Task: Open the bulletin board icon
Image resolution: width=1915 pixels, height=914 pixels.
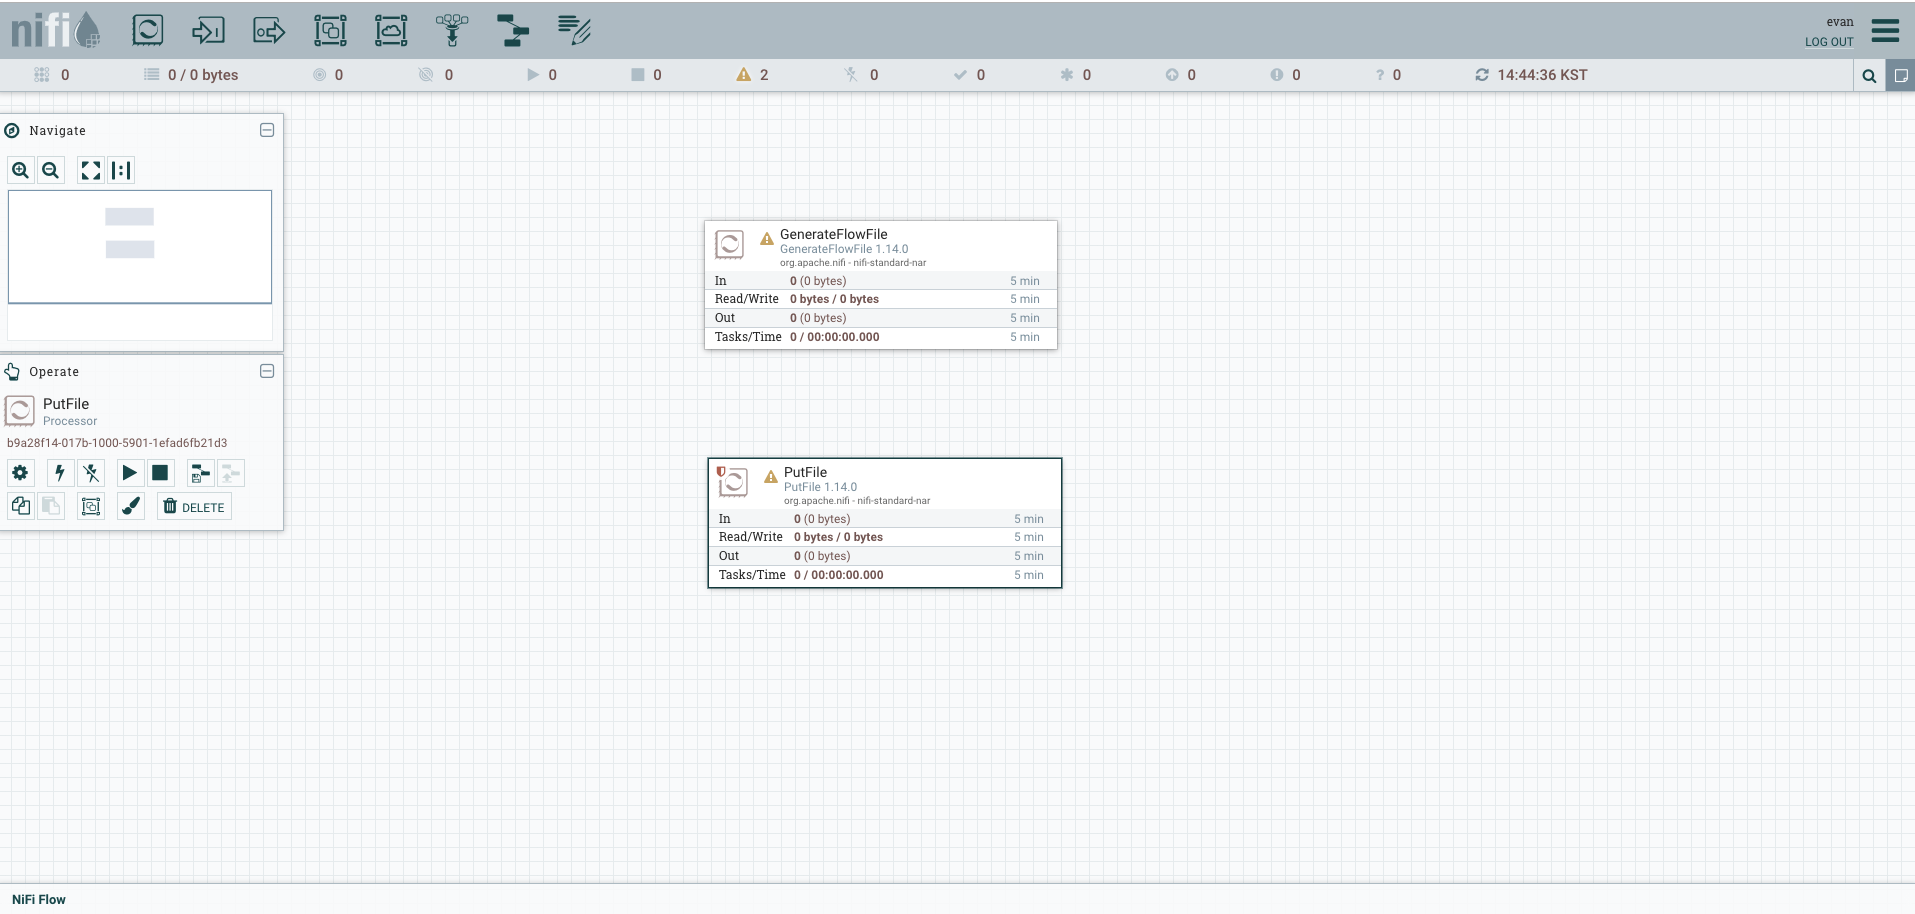Action: 1901,75
